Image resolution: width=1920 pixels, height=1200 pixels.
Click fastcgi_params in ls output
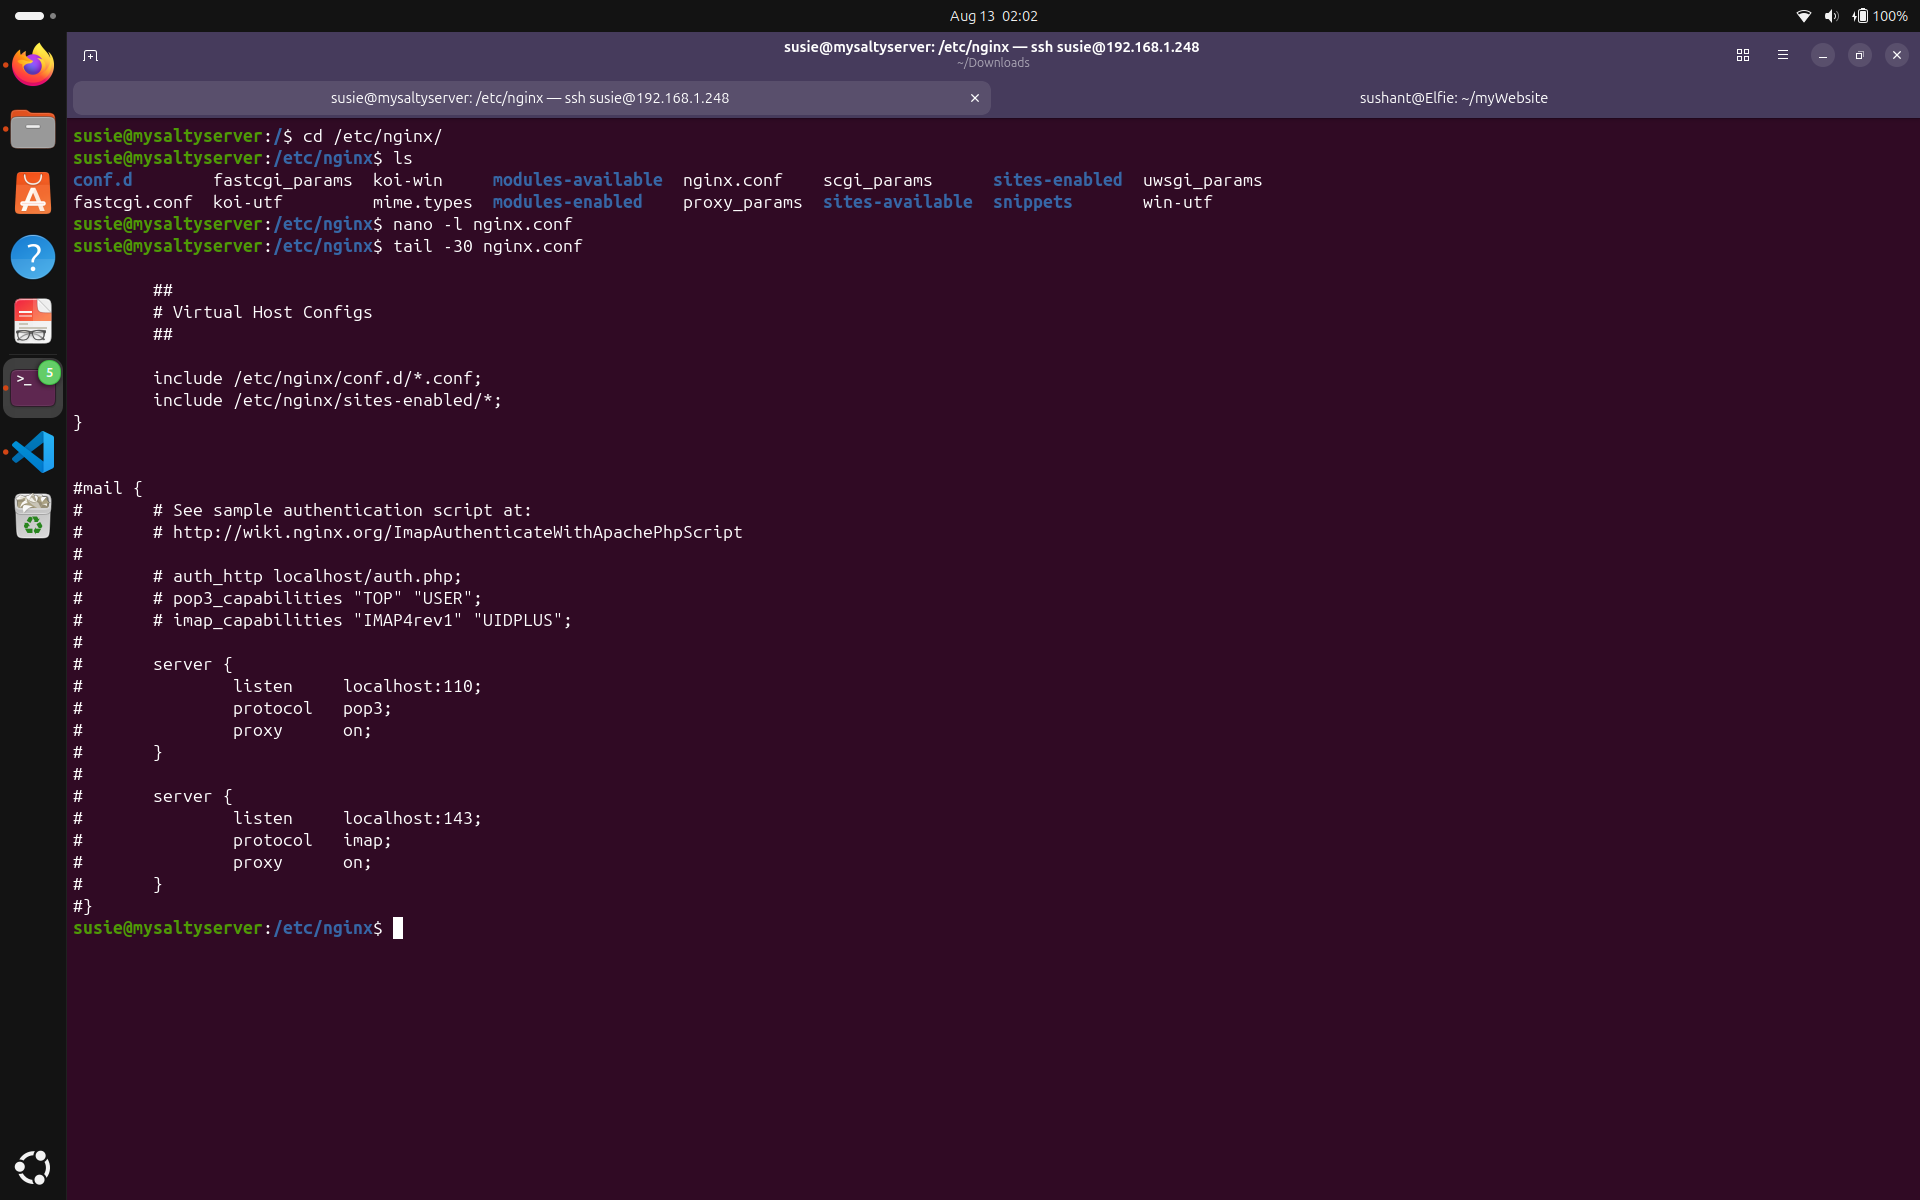click(282, 180)
